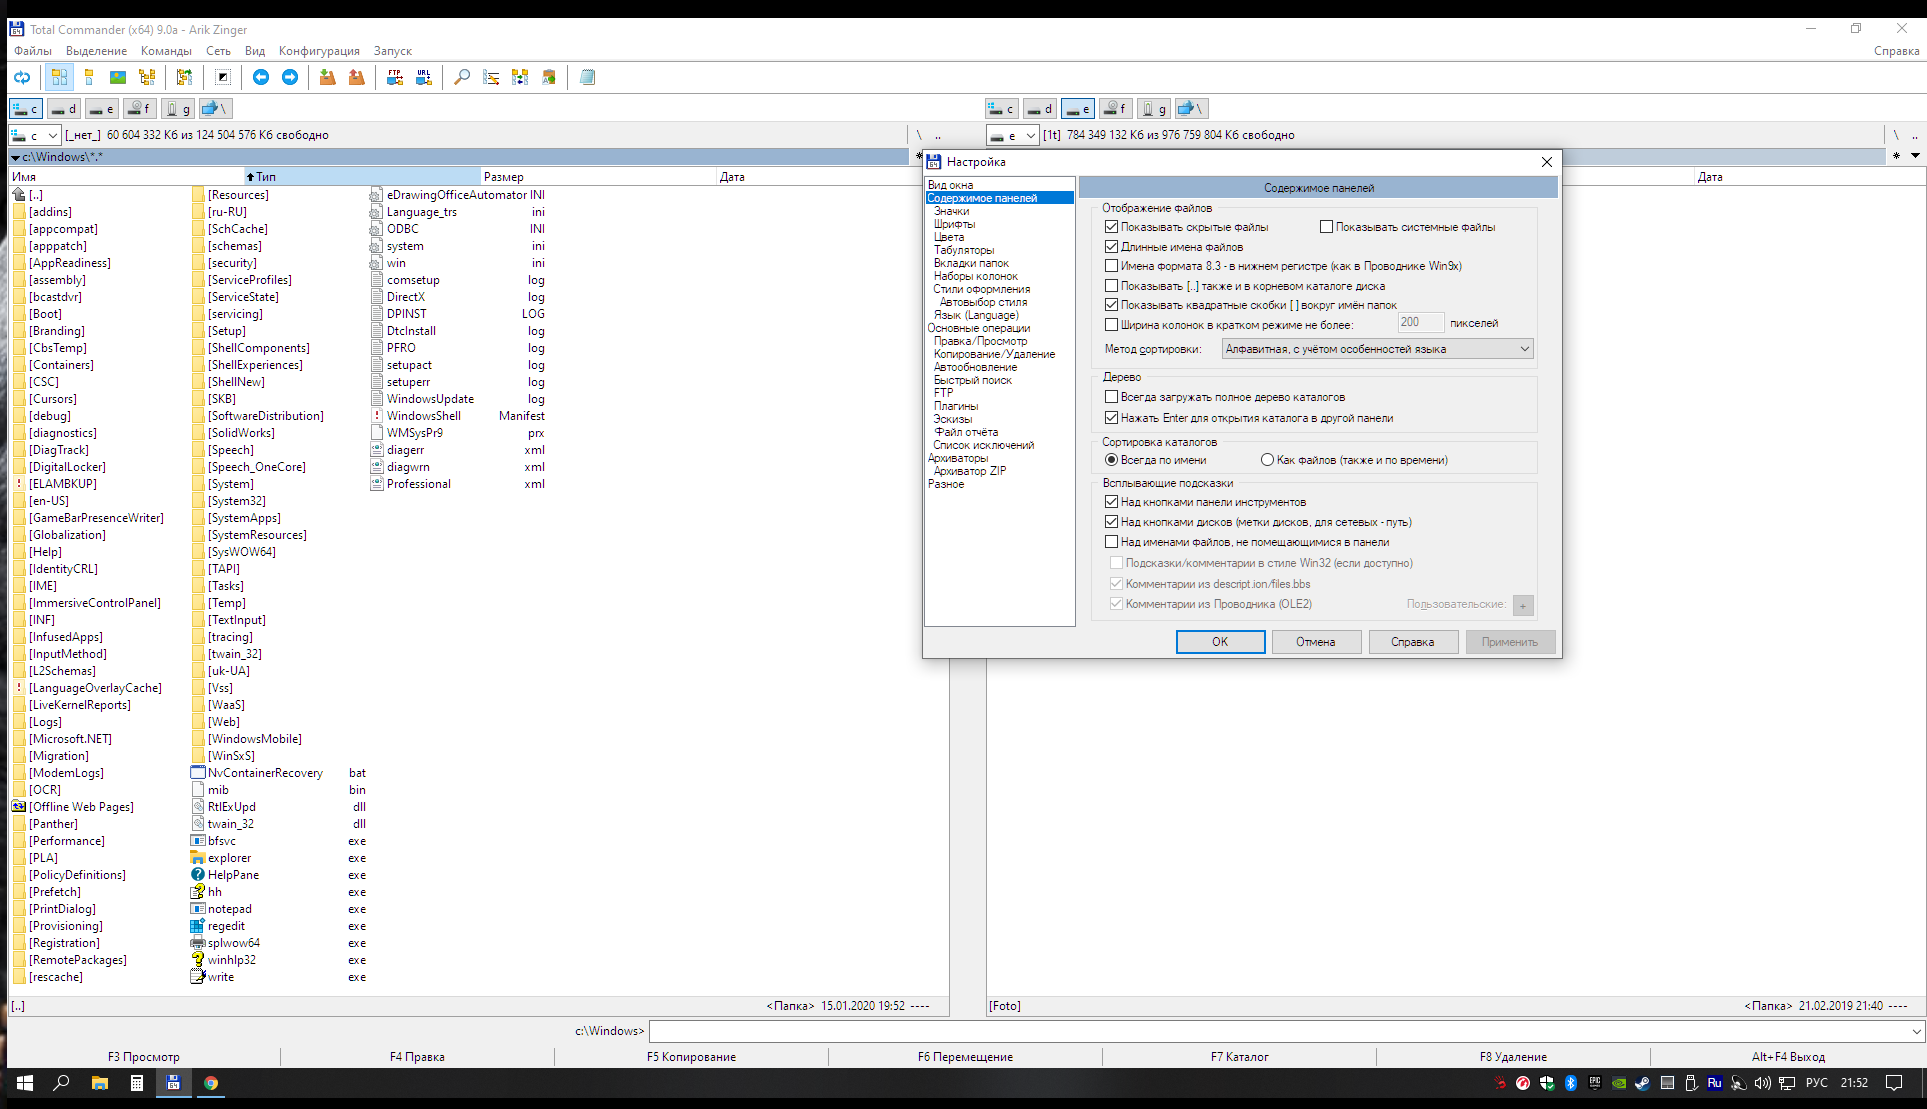The image size is (1927, 1109).
Task: Click 'F5 Копирование' function button
Action: tap(691, 1057)
